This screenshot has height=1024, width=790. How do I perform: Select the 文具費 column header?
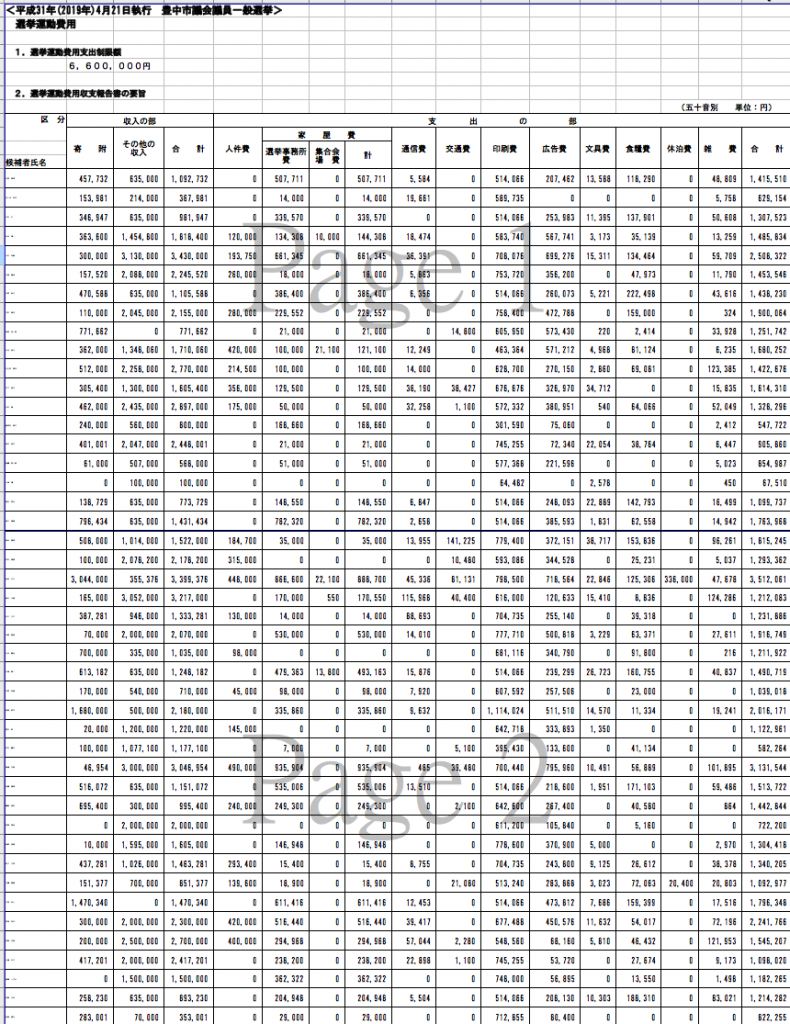click(597, 148)
